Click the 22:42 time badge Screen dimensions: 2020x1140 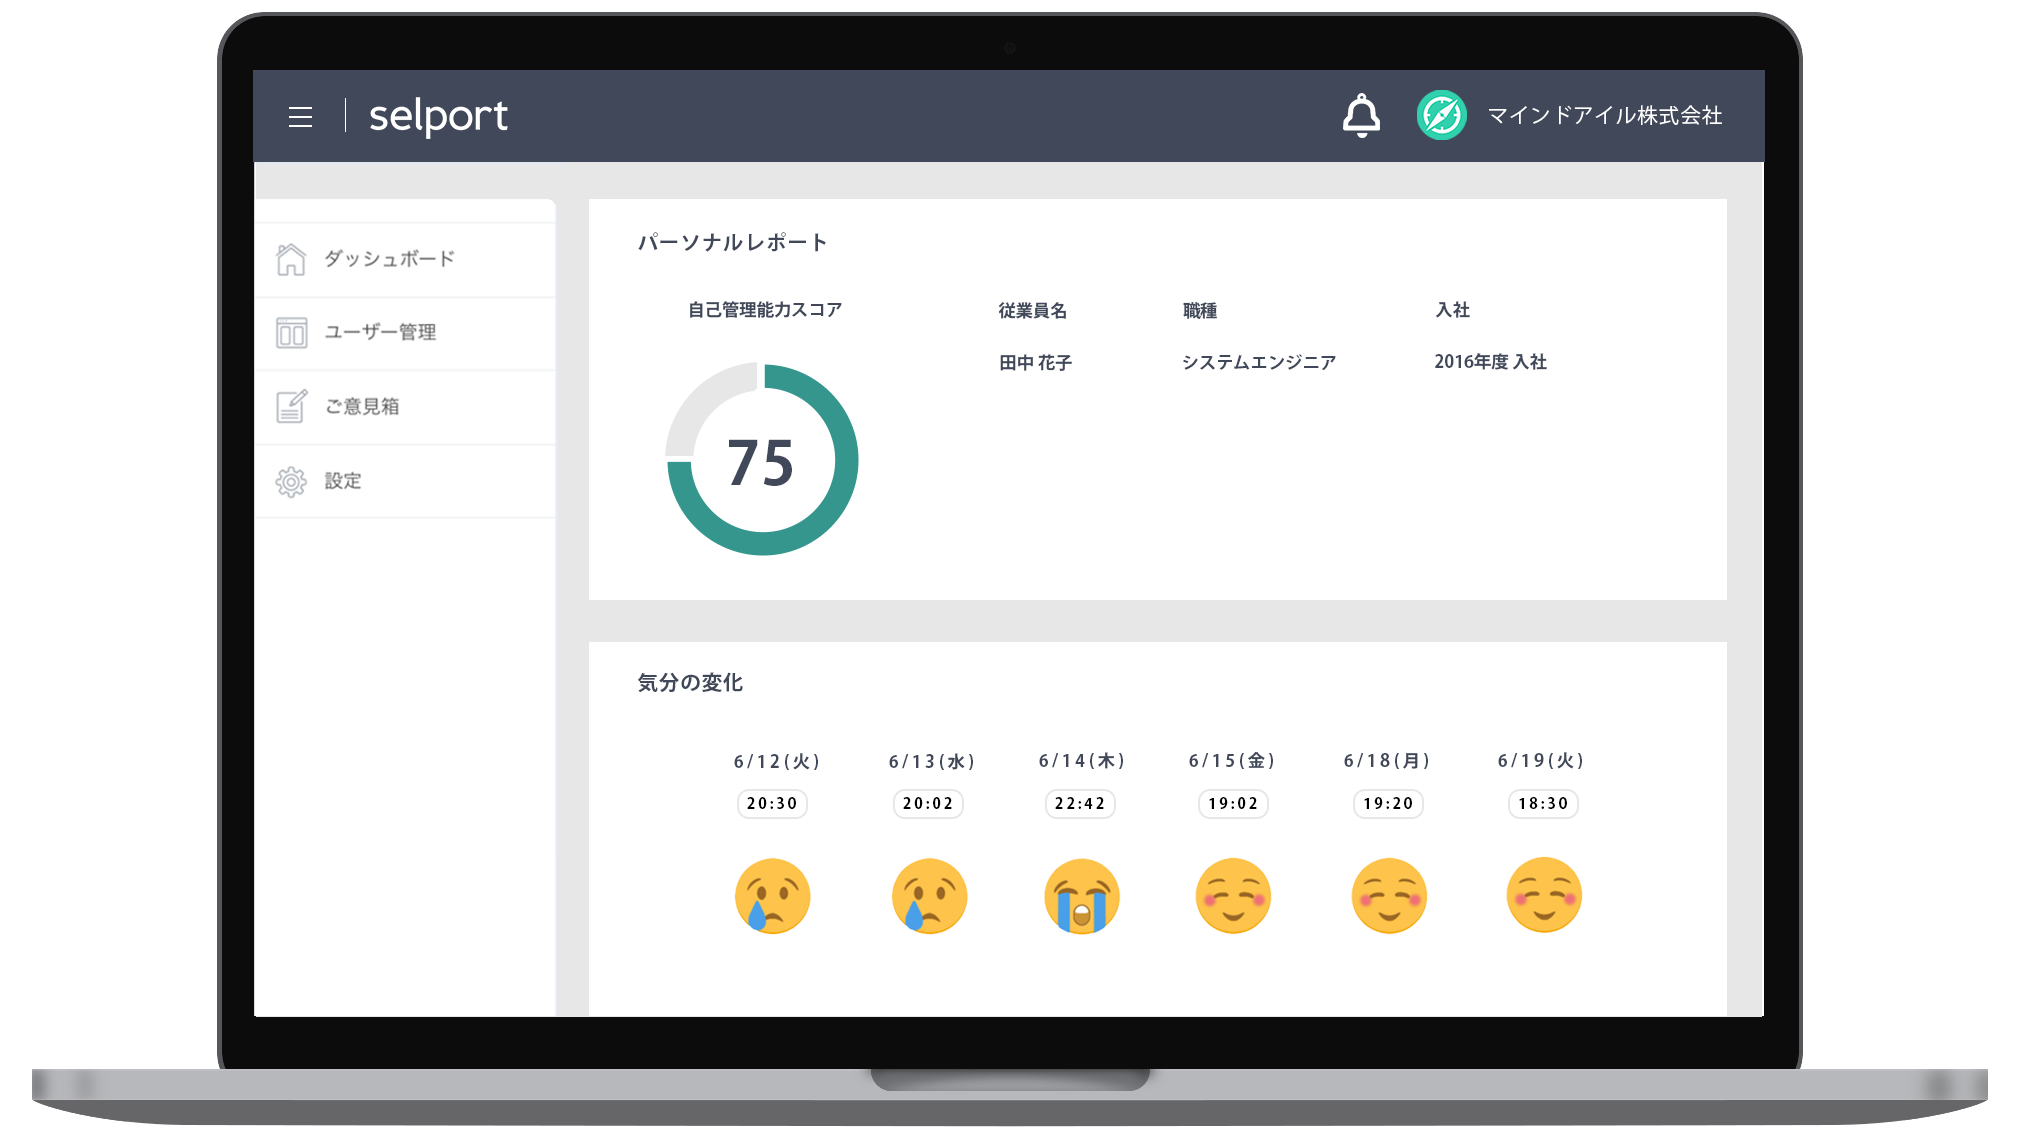tap(1080, 803)
